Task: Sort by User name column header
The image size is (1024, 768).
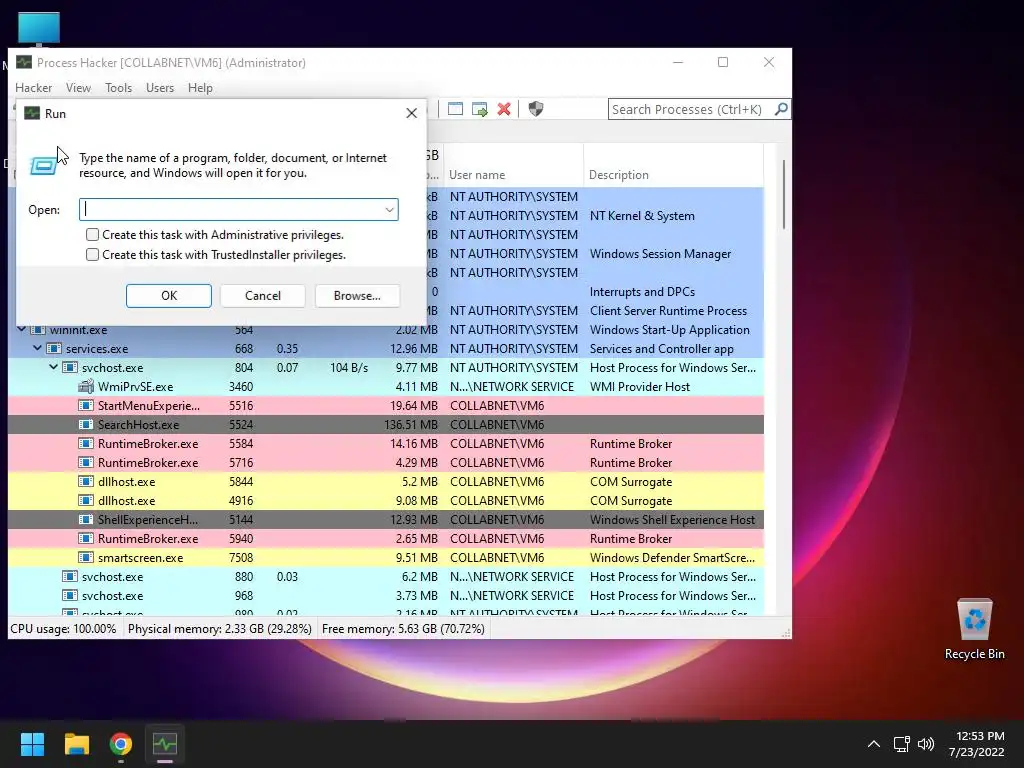Action: tap(514, 175)
